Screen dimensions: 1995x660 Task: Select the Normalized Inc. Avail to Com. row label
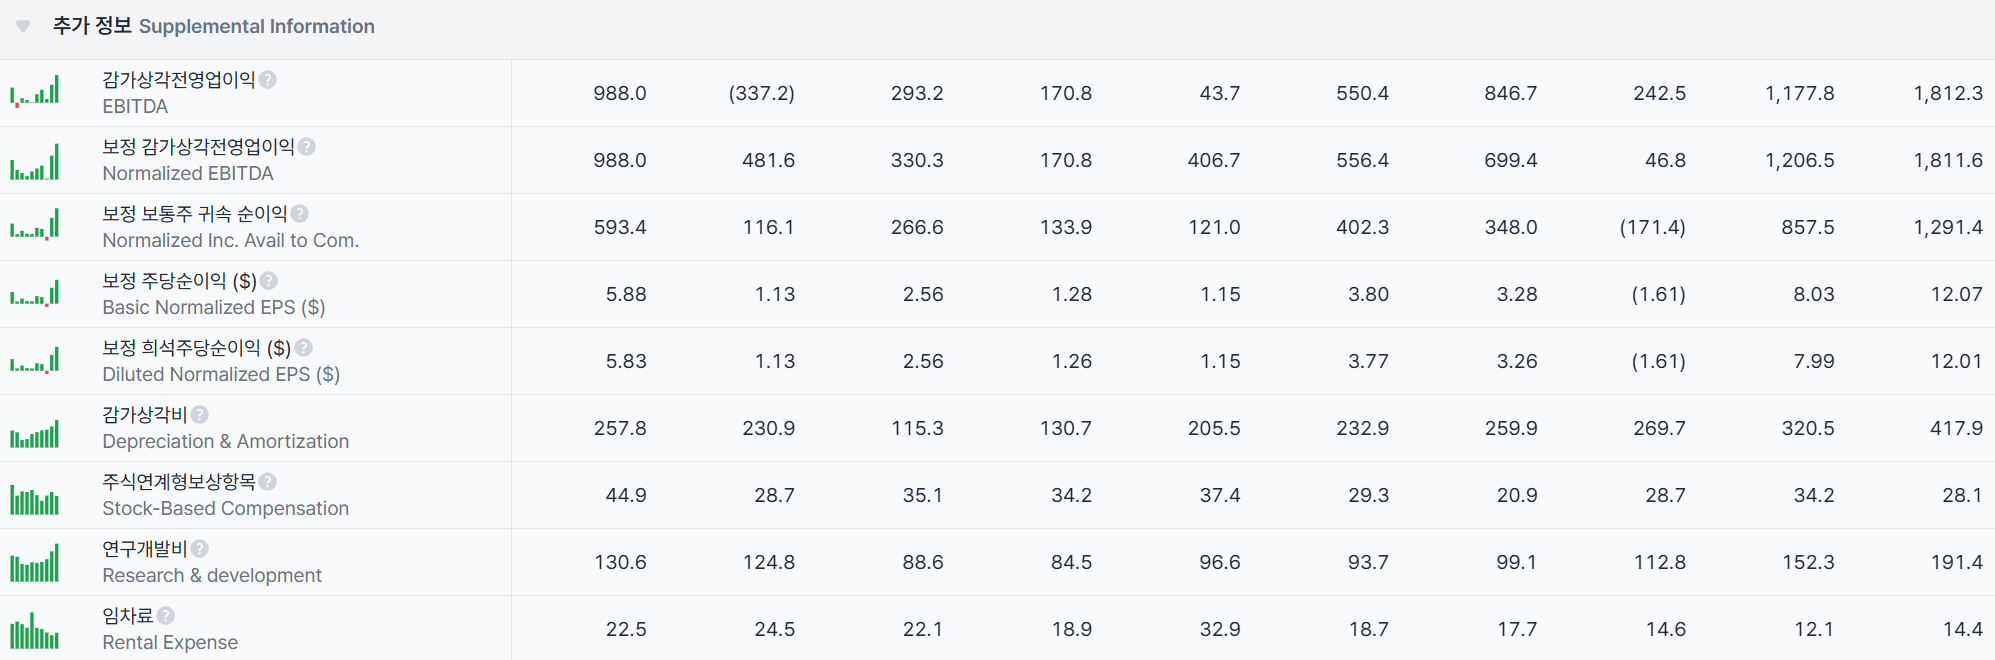pos(230,240)
